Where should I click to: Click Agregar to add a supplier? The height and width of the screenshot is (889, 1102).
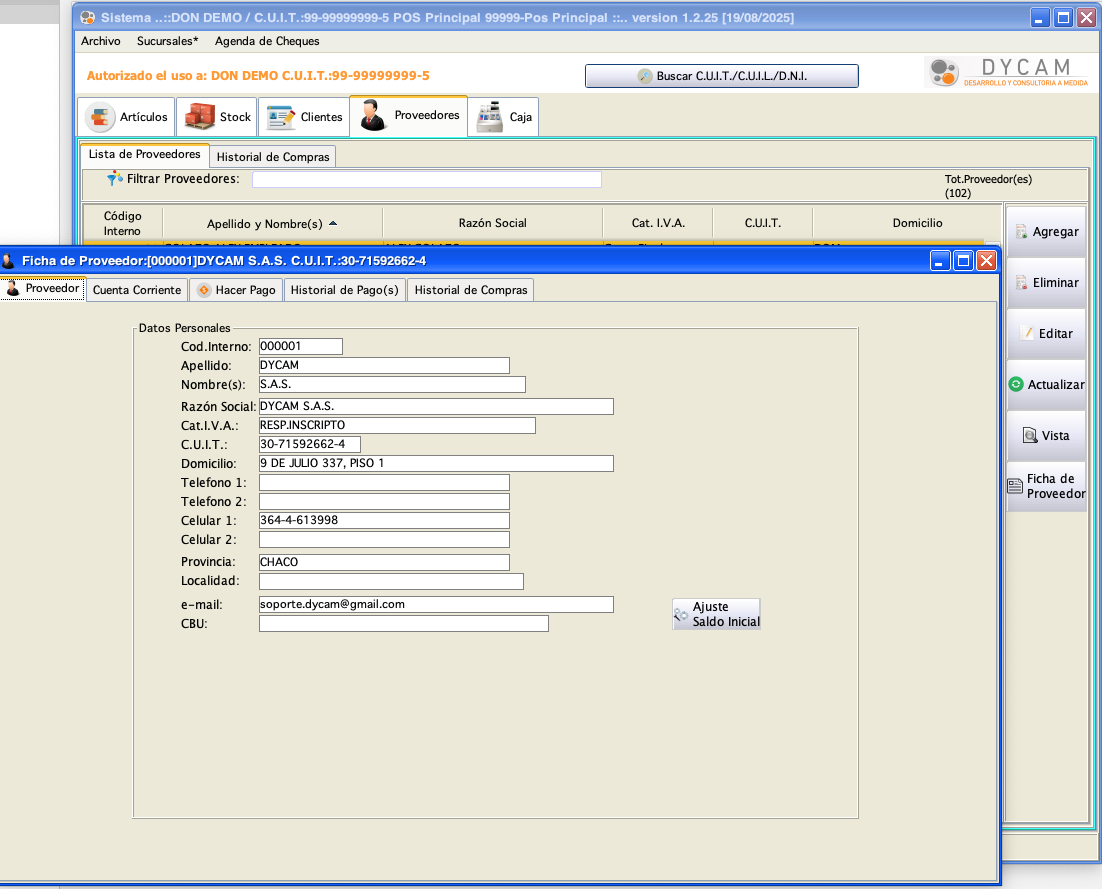(1046, 232)
